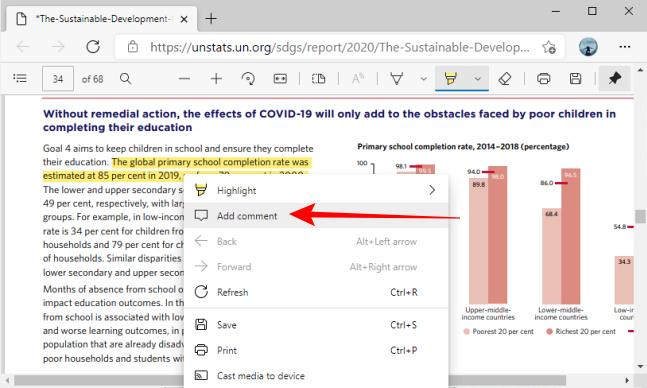The height and width of the screenshot is (388, 647).
Task: Click the Save icon in the PDF toolbar
Action: 575,78
